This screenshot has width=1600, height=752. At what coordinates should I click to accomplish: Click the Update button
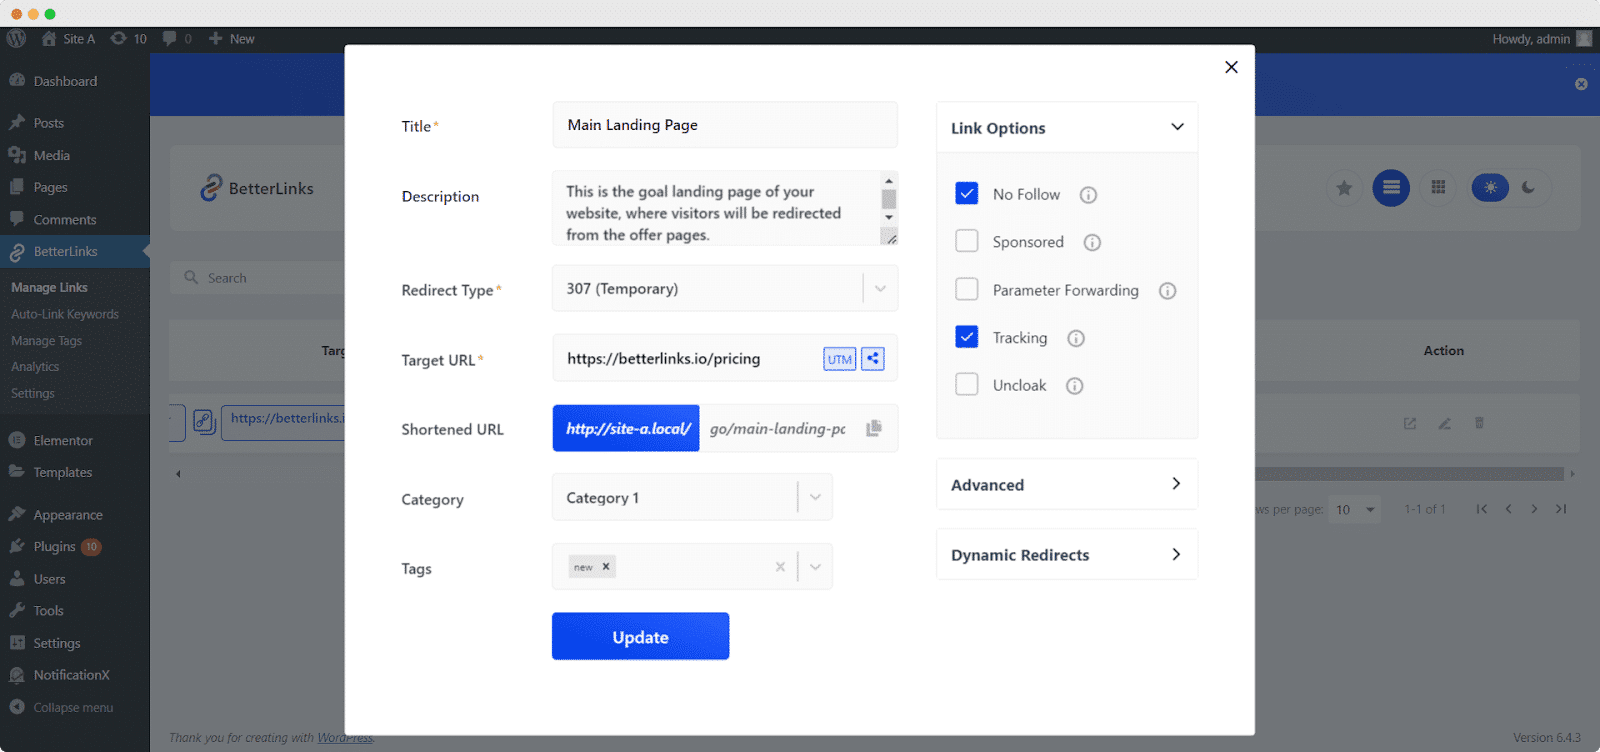click(x=640, y=637)
